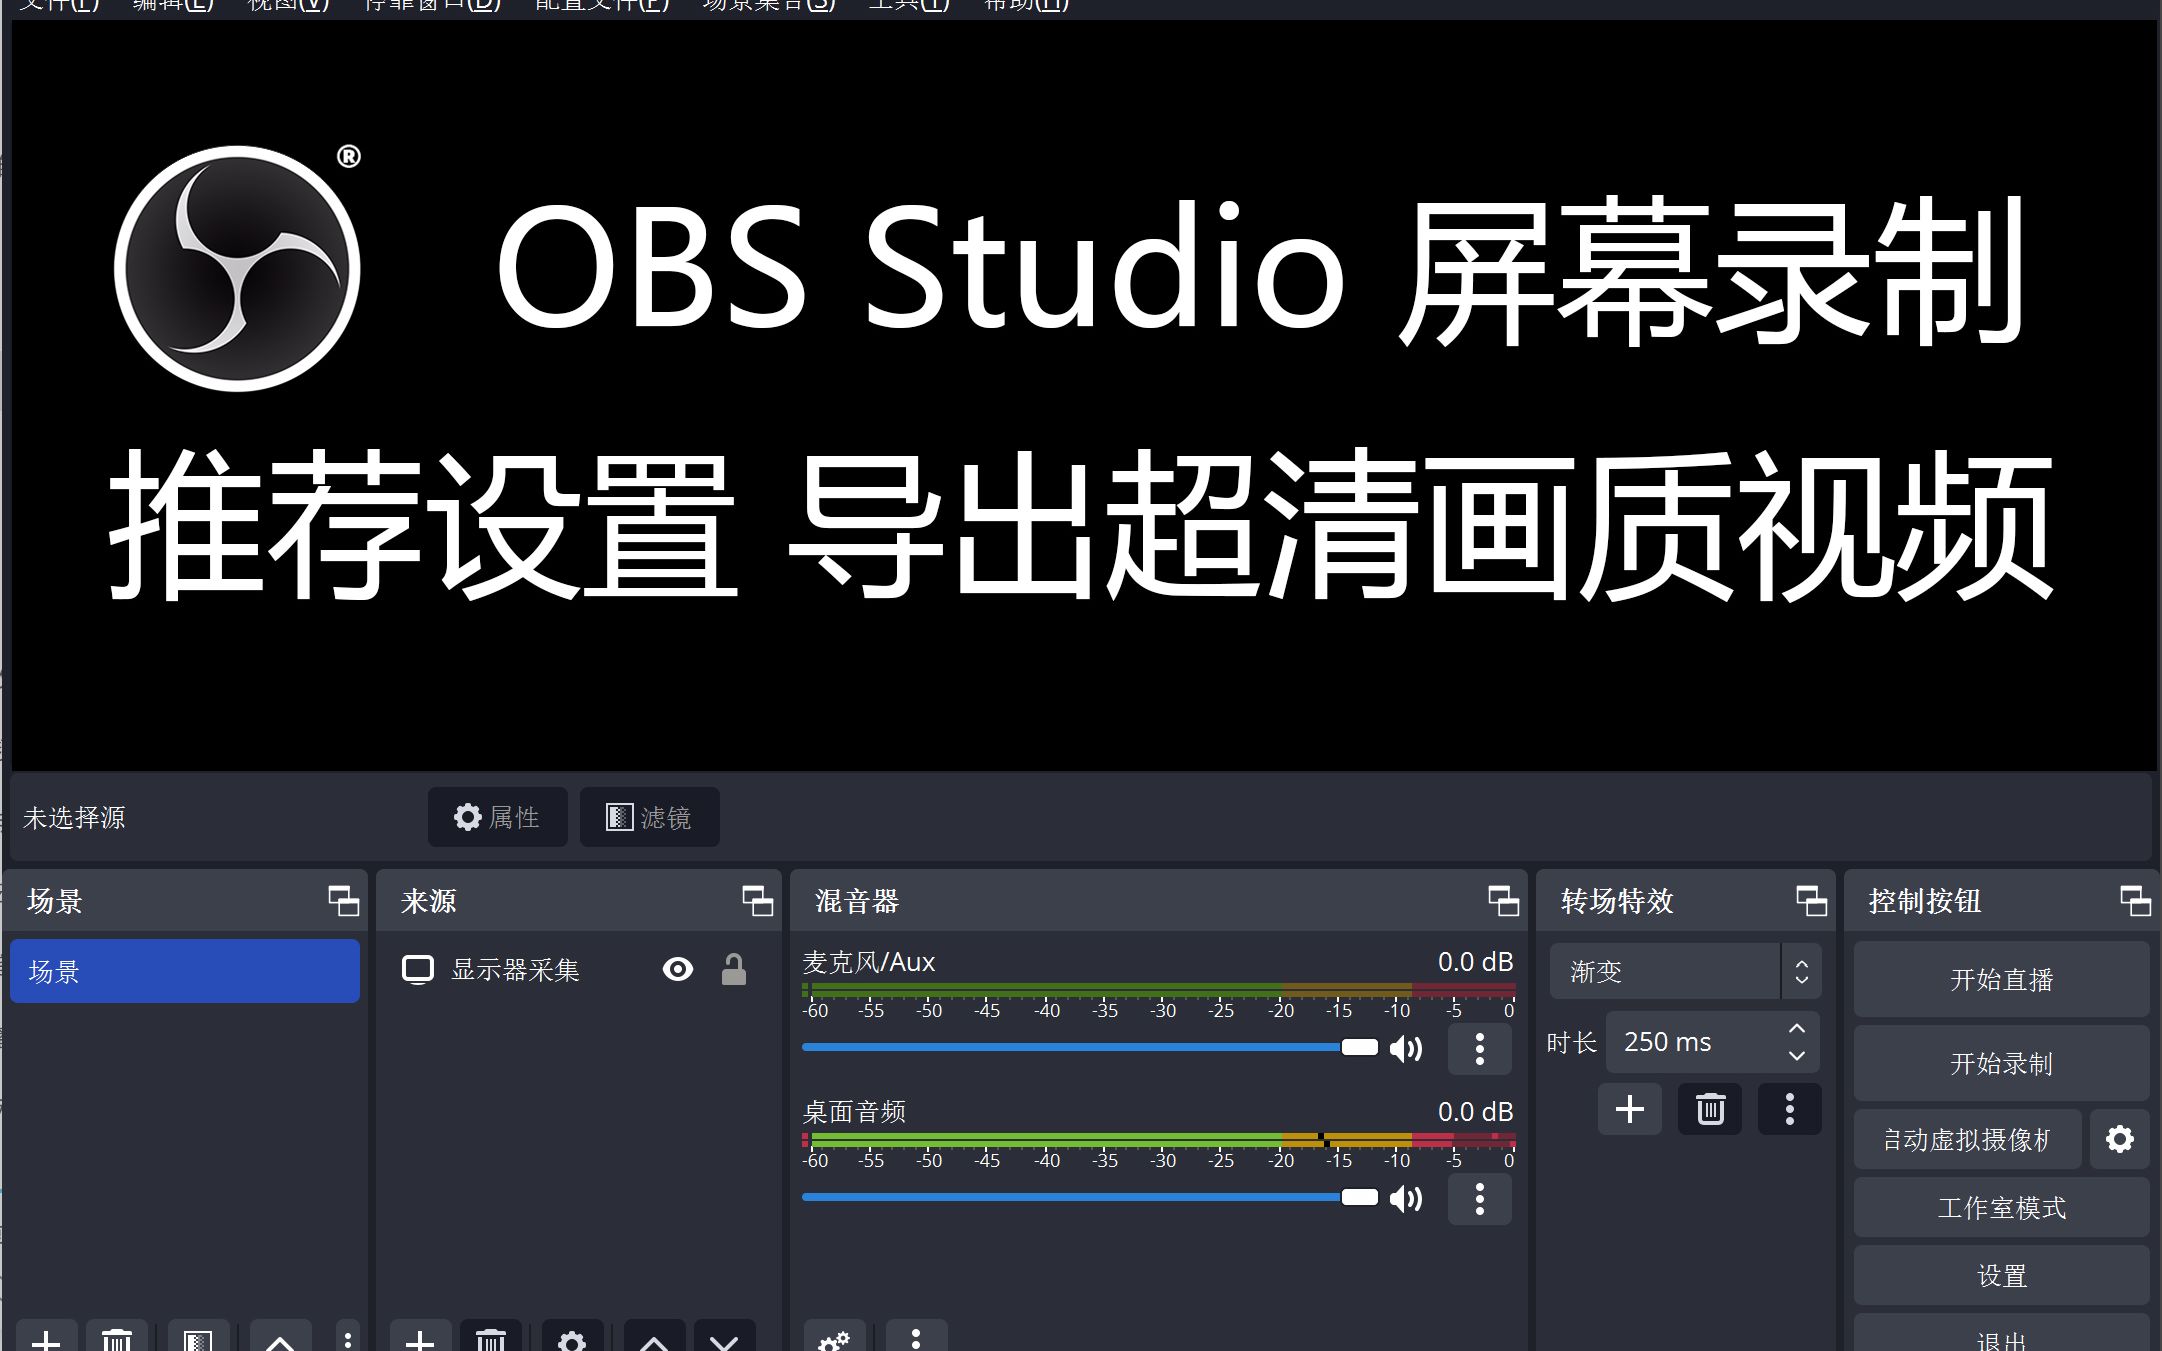The height and width of the screenshot is (1351, 2162).
Task: Pop out the 来源 dock panel
Action: click(x=758, y=901)
